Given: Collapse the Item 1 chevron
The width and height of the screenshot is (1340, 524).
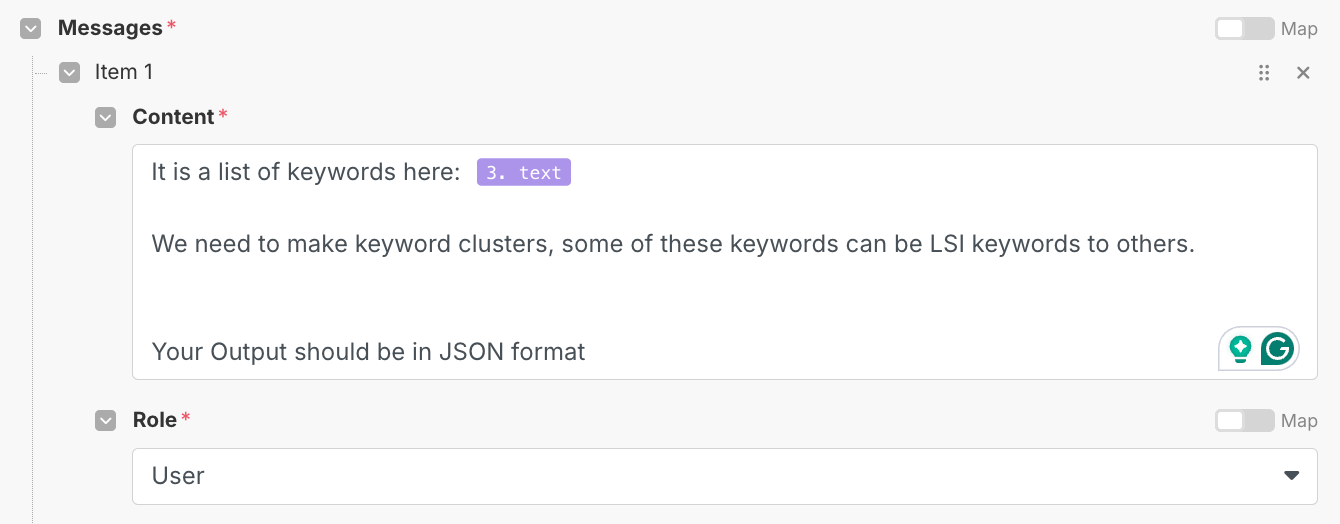Looking at the screenshot, I should (69, 73).
